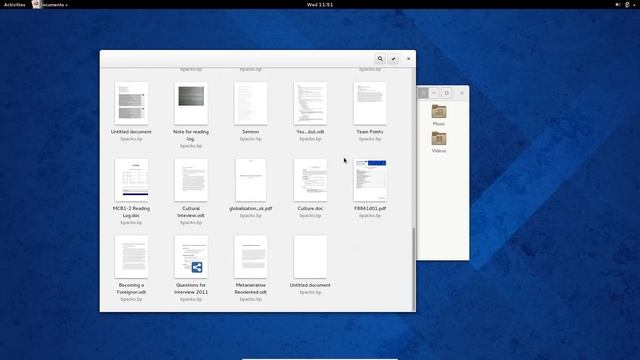Open the Documents application menu

[51, 4]
